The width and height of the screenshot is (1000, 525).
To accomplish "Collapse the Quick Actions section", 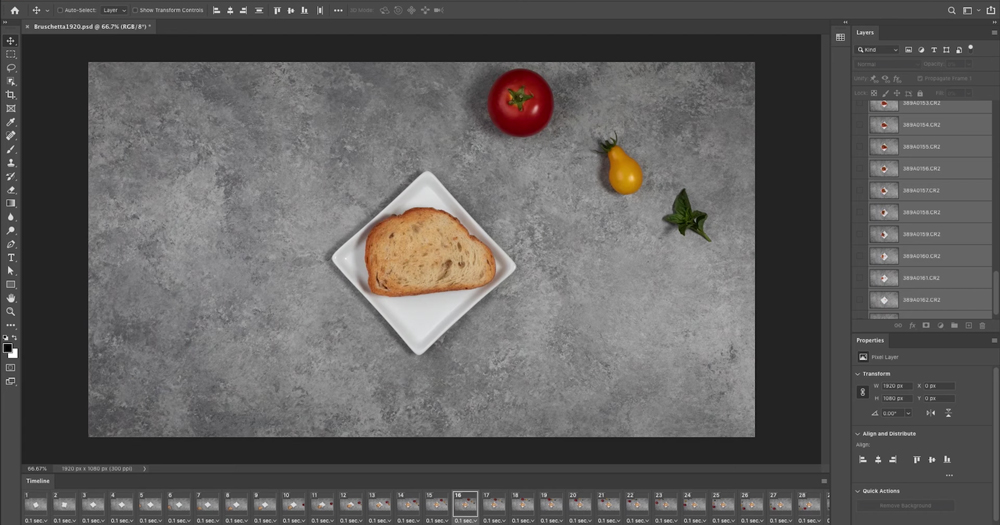I will pos(858,491).
